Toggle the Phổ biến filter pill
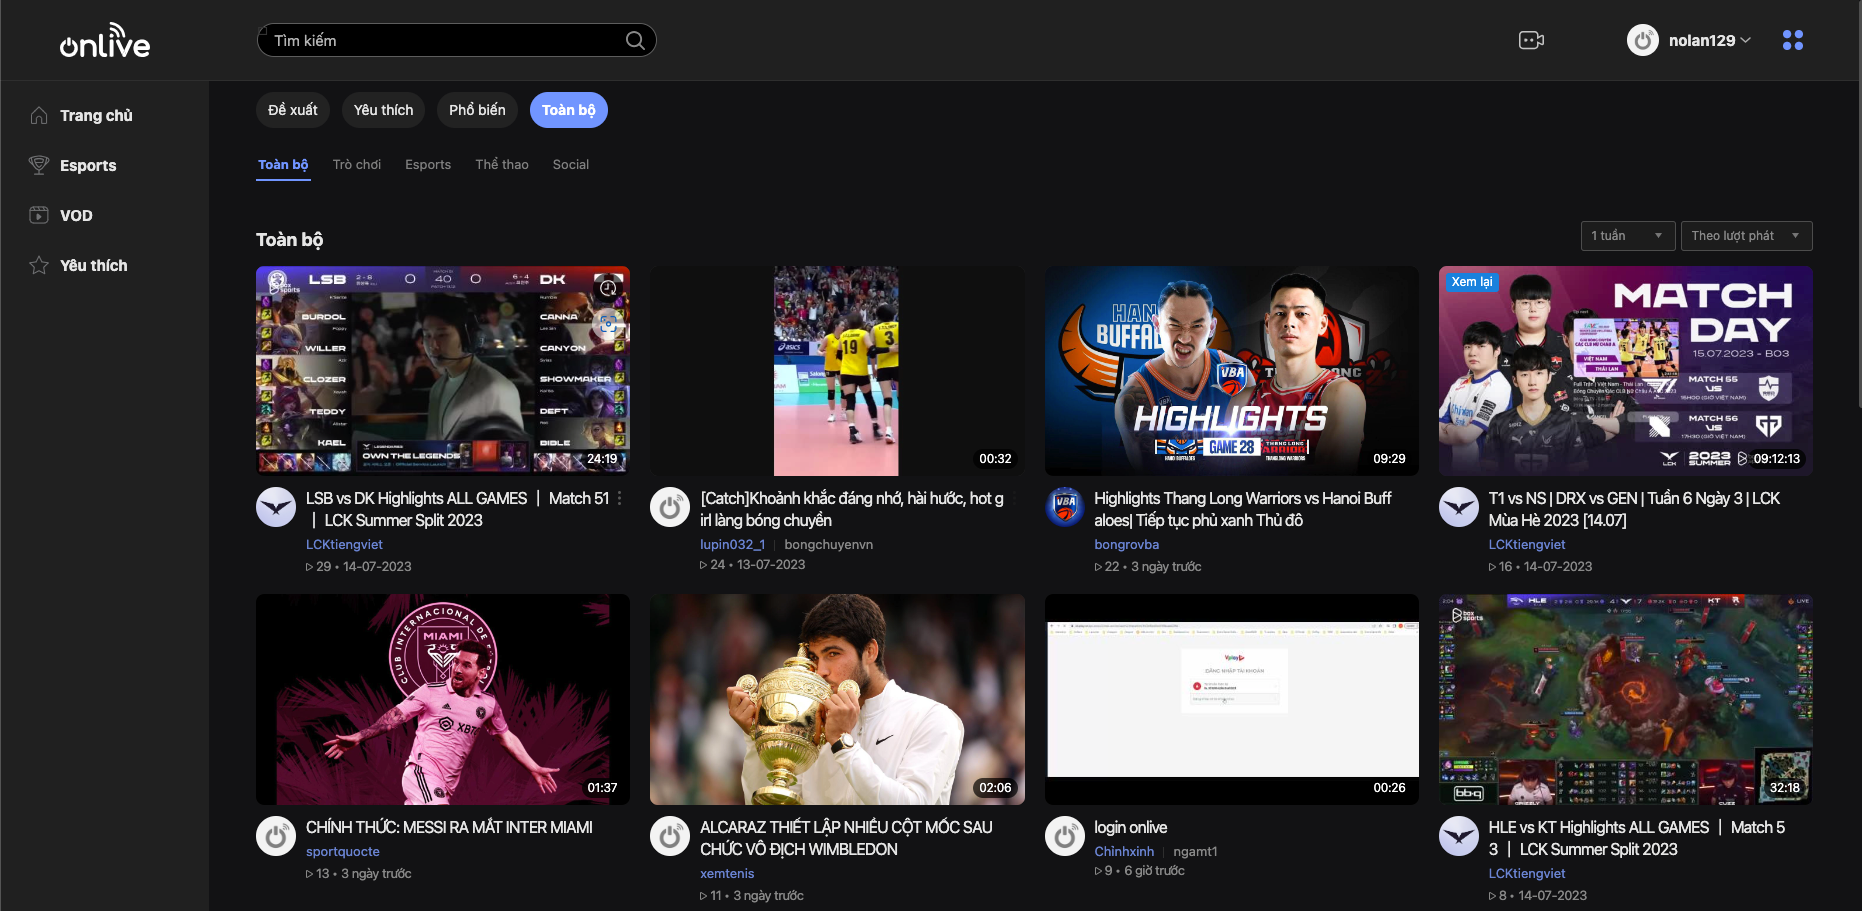The image size is (1862, 911). (x=477, y=110)
